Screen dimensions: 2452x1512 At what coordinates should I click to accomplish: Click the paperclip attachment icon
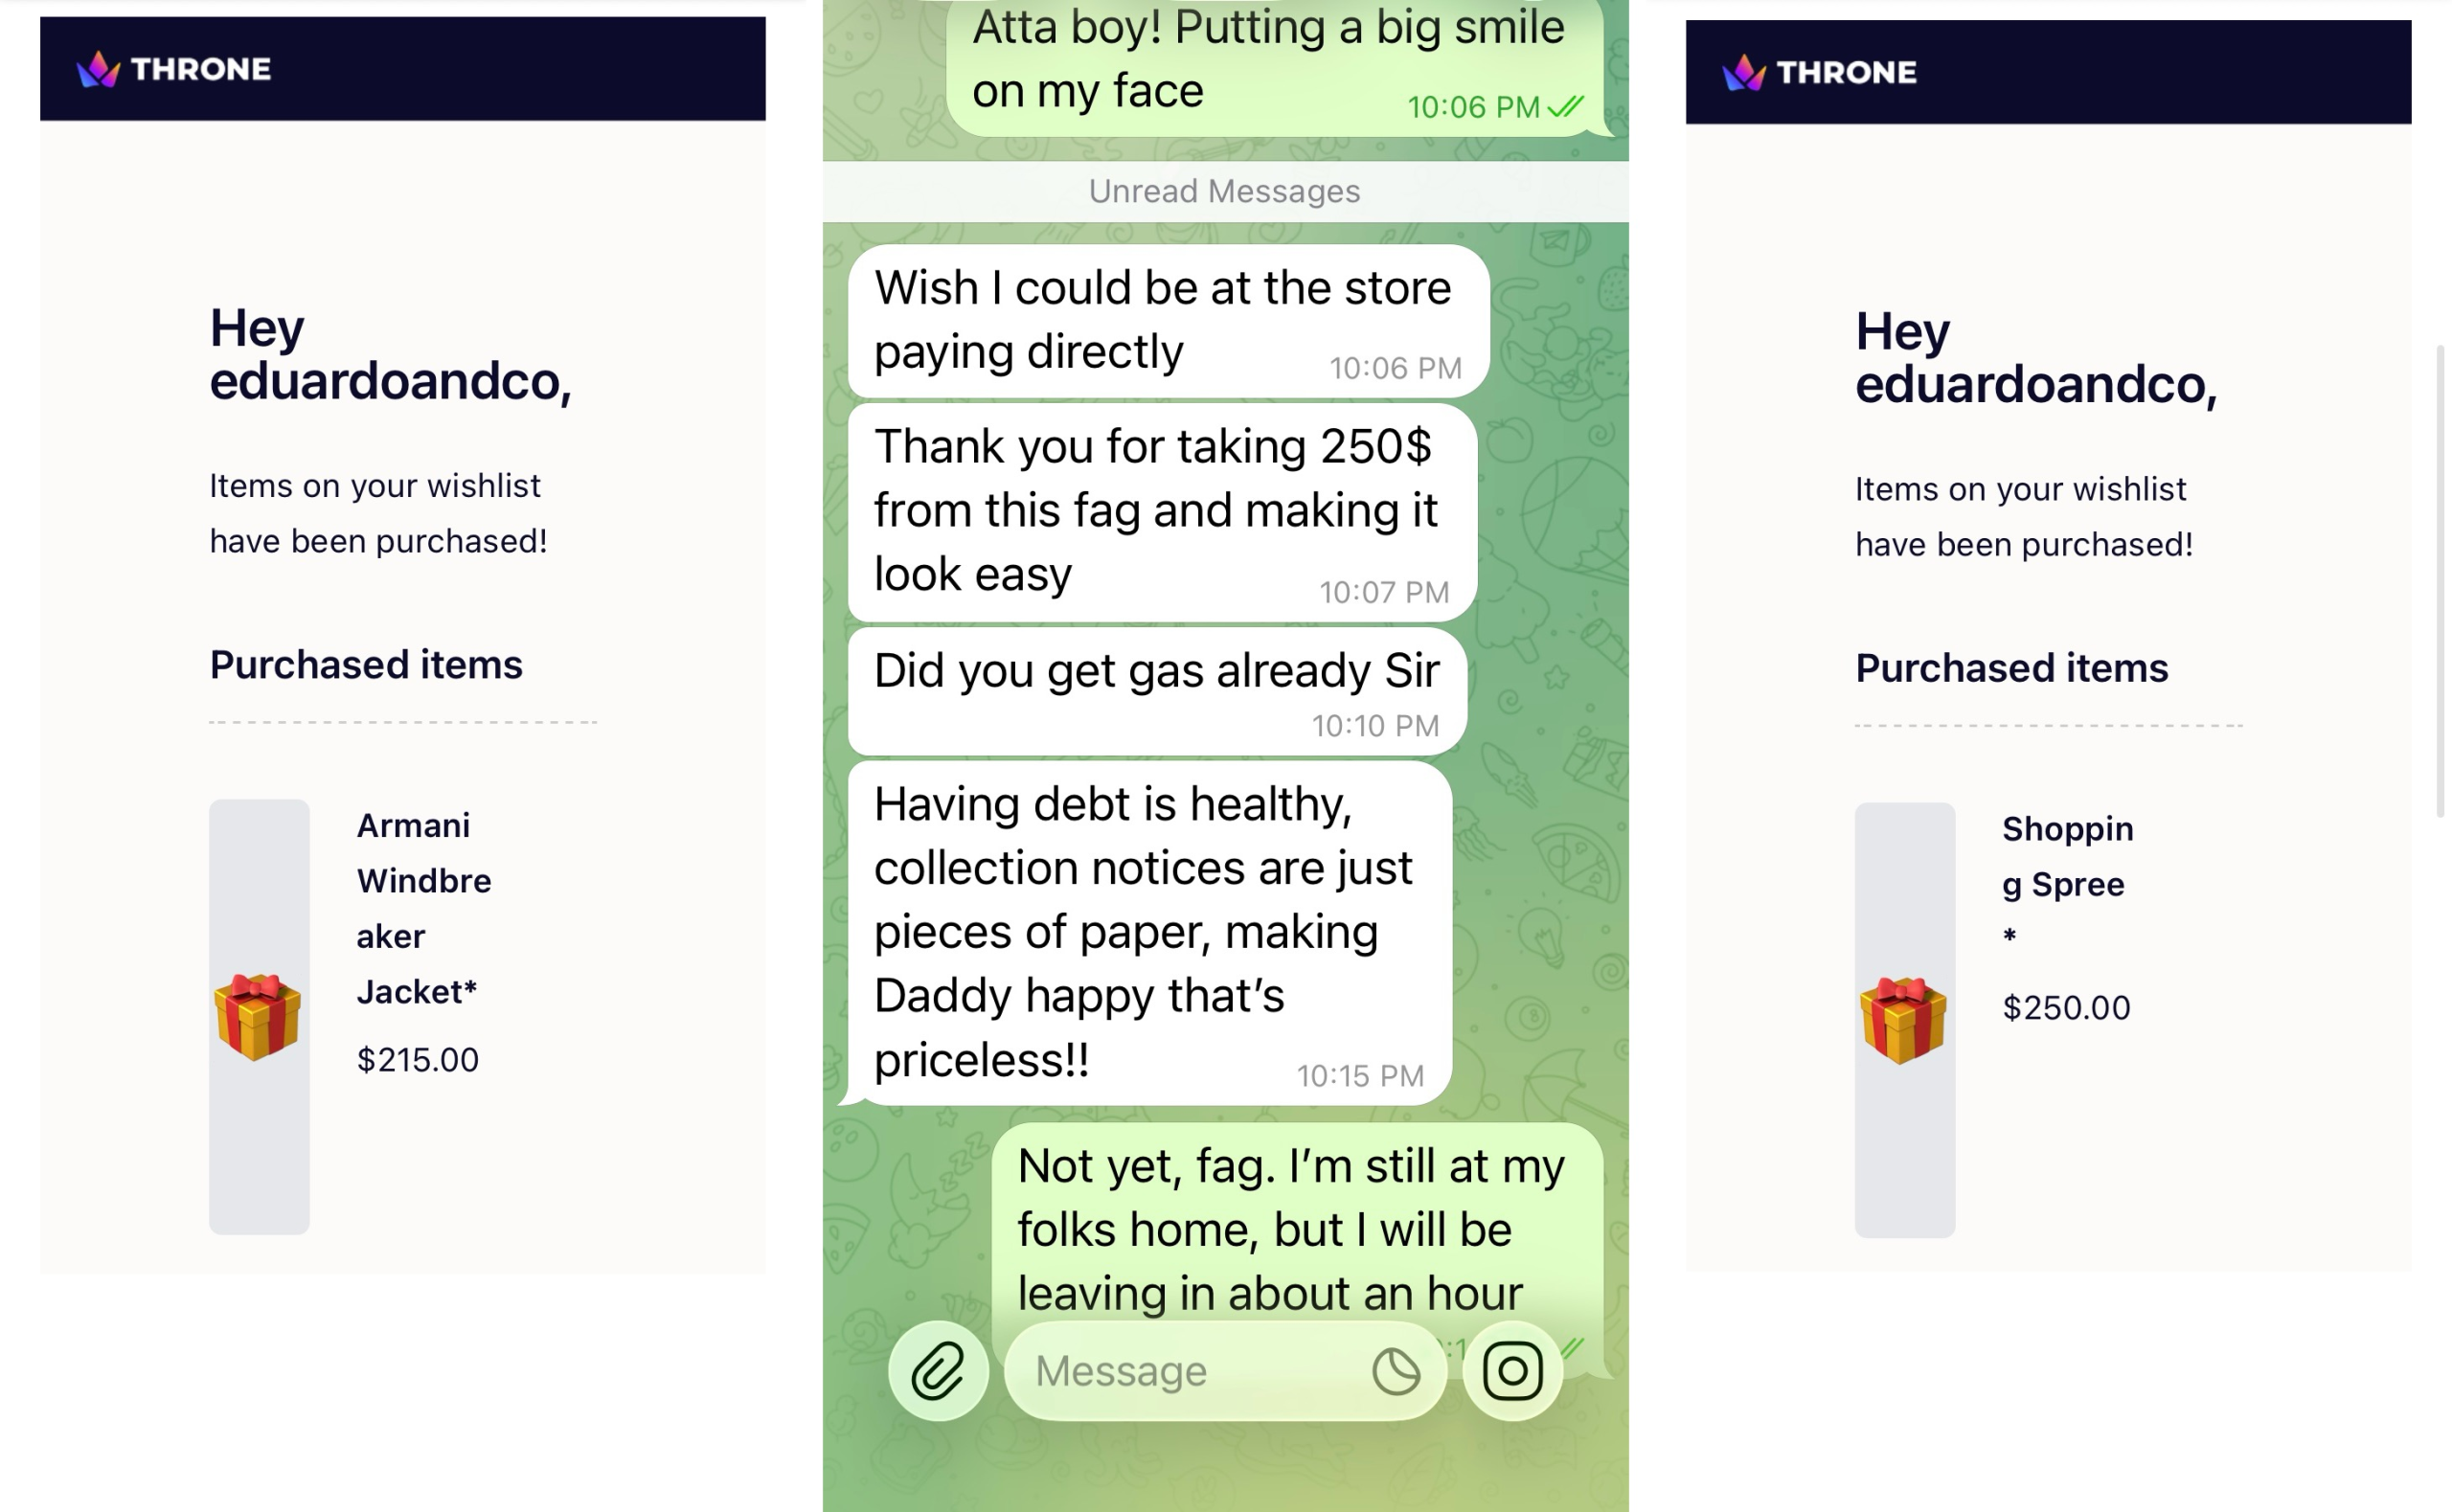pos(937,1370)
